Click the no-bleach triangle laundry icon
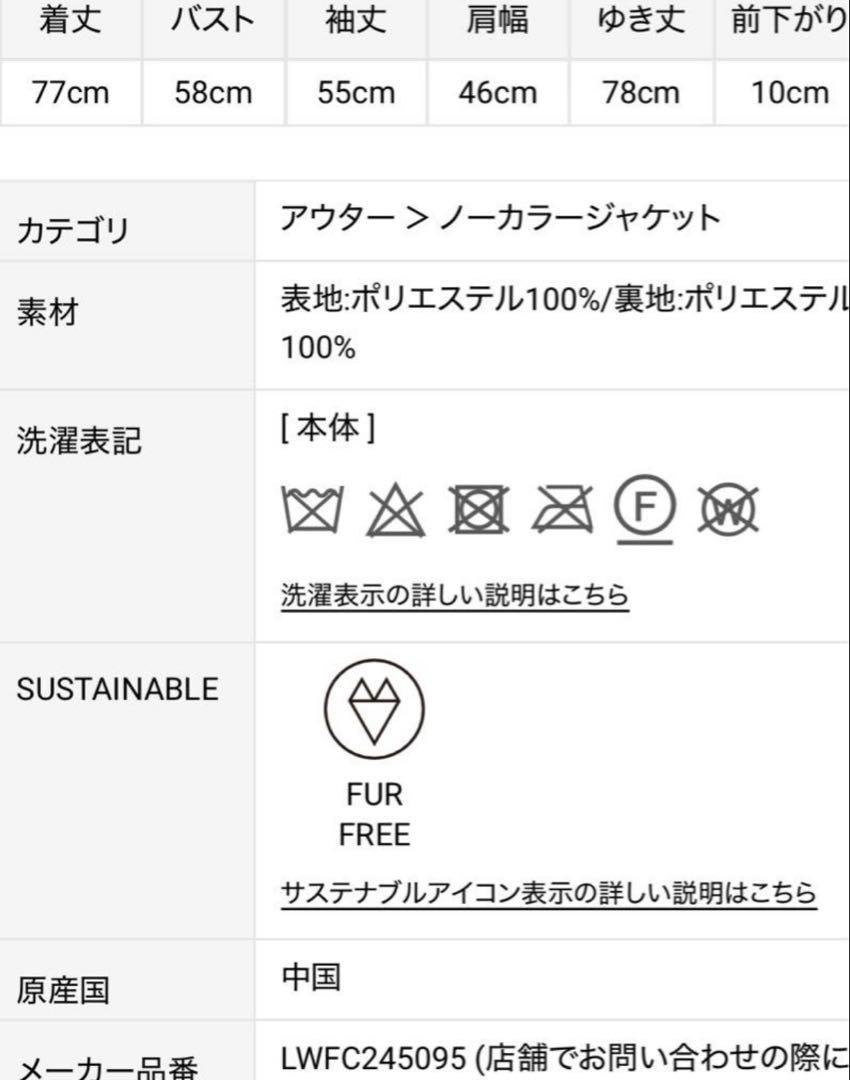850x1080 pixels. coord(396,510)
